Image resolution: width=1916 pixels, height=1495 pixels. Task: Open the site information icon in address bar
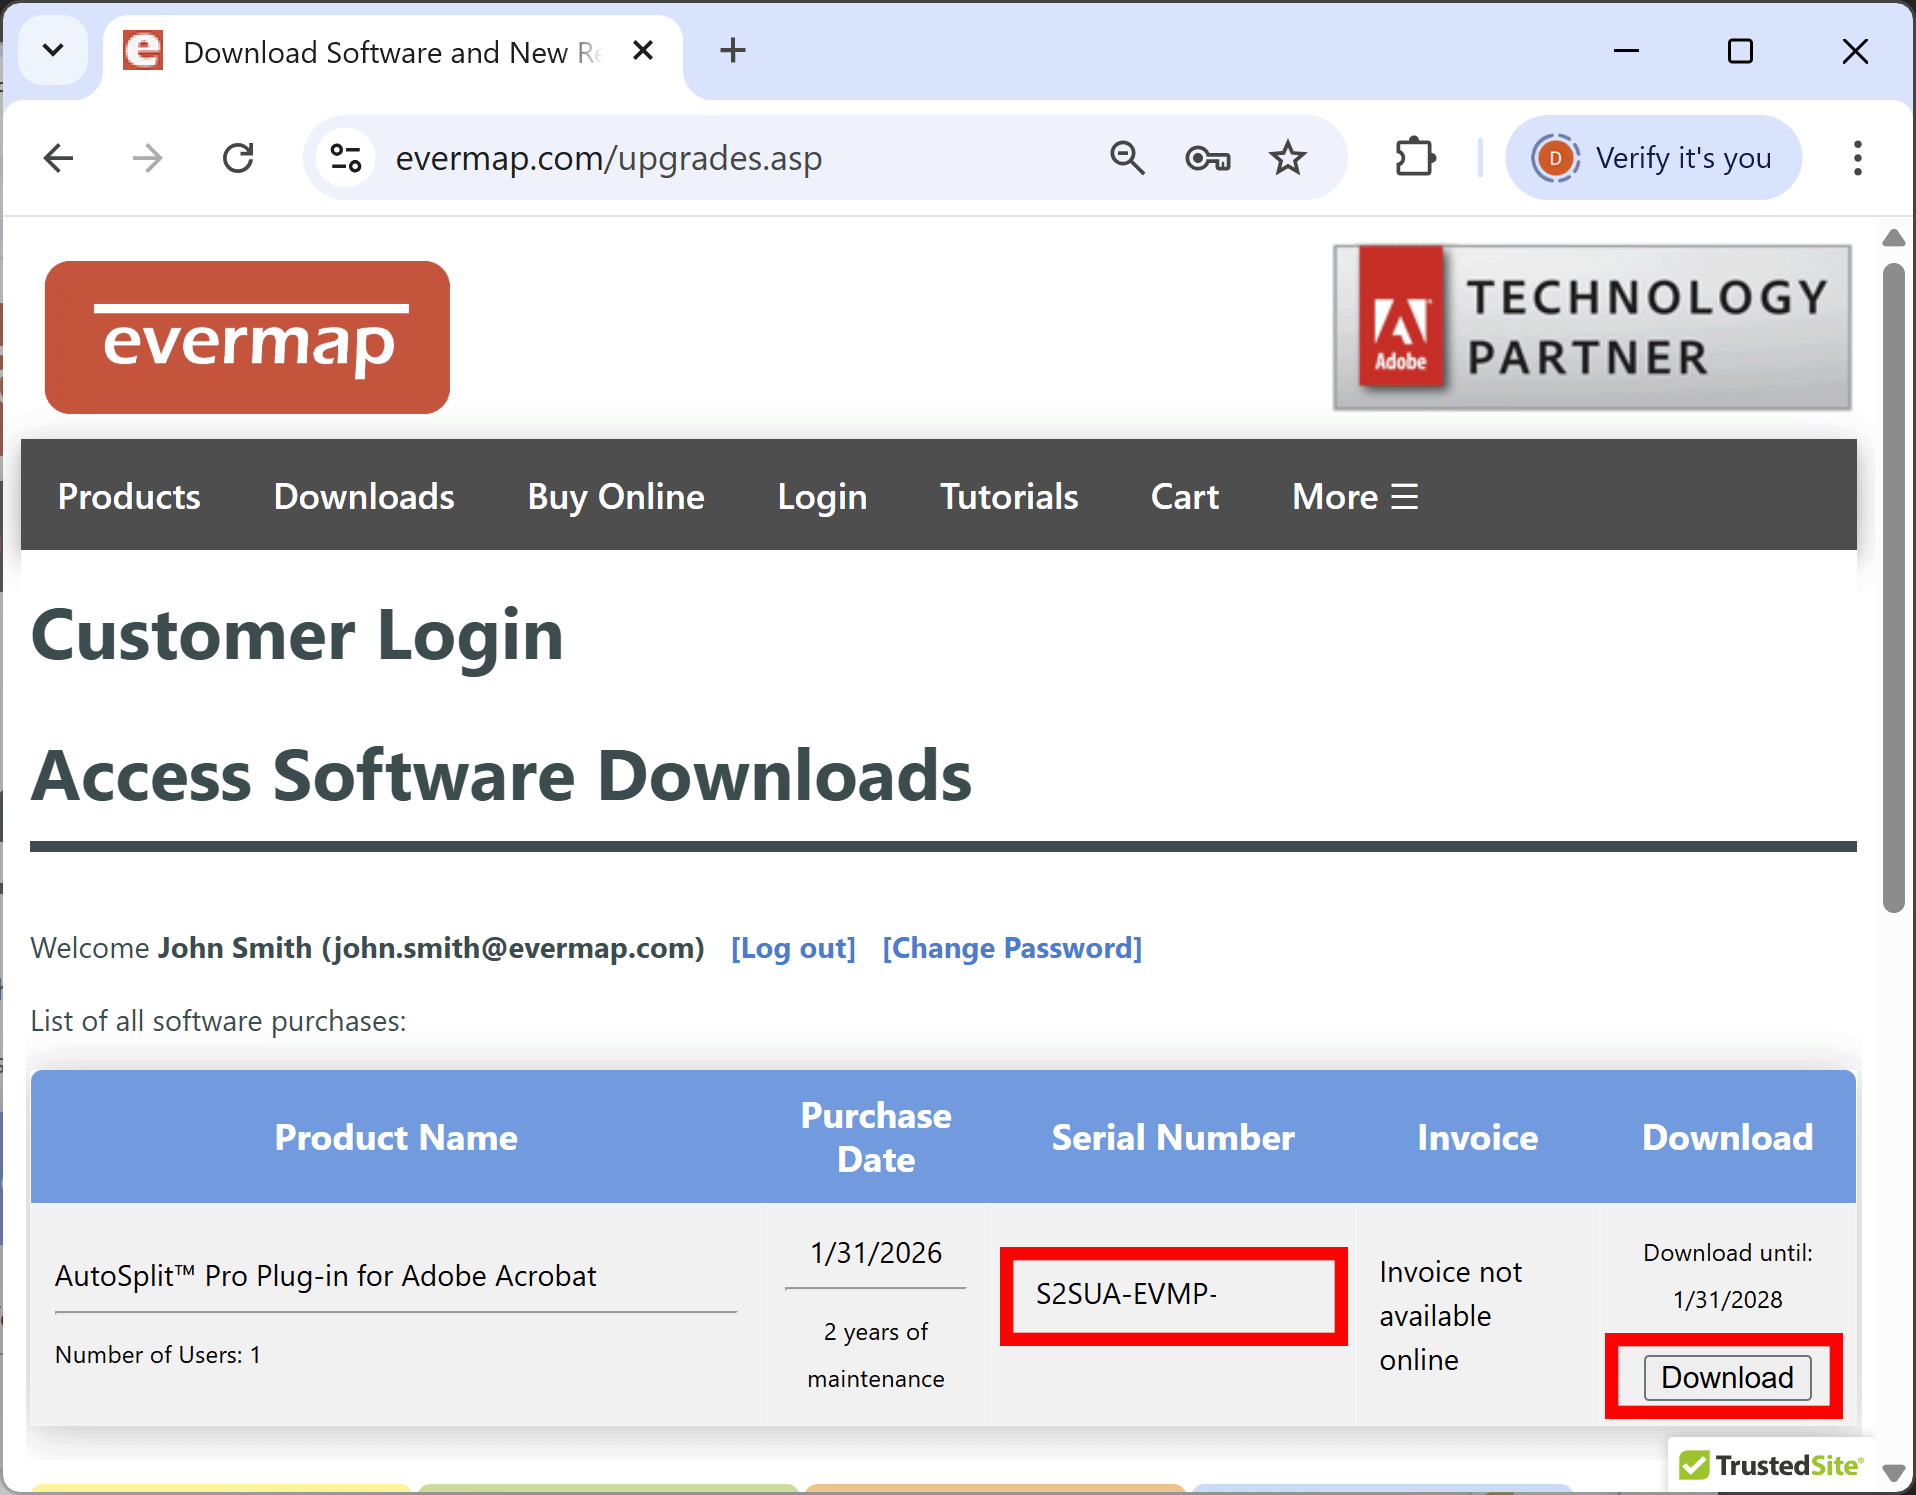[346, 158]
